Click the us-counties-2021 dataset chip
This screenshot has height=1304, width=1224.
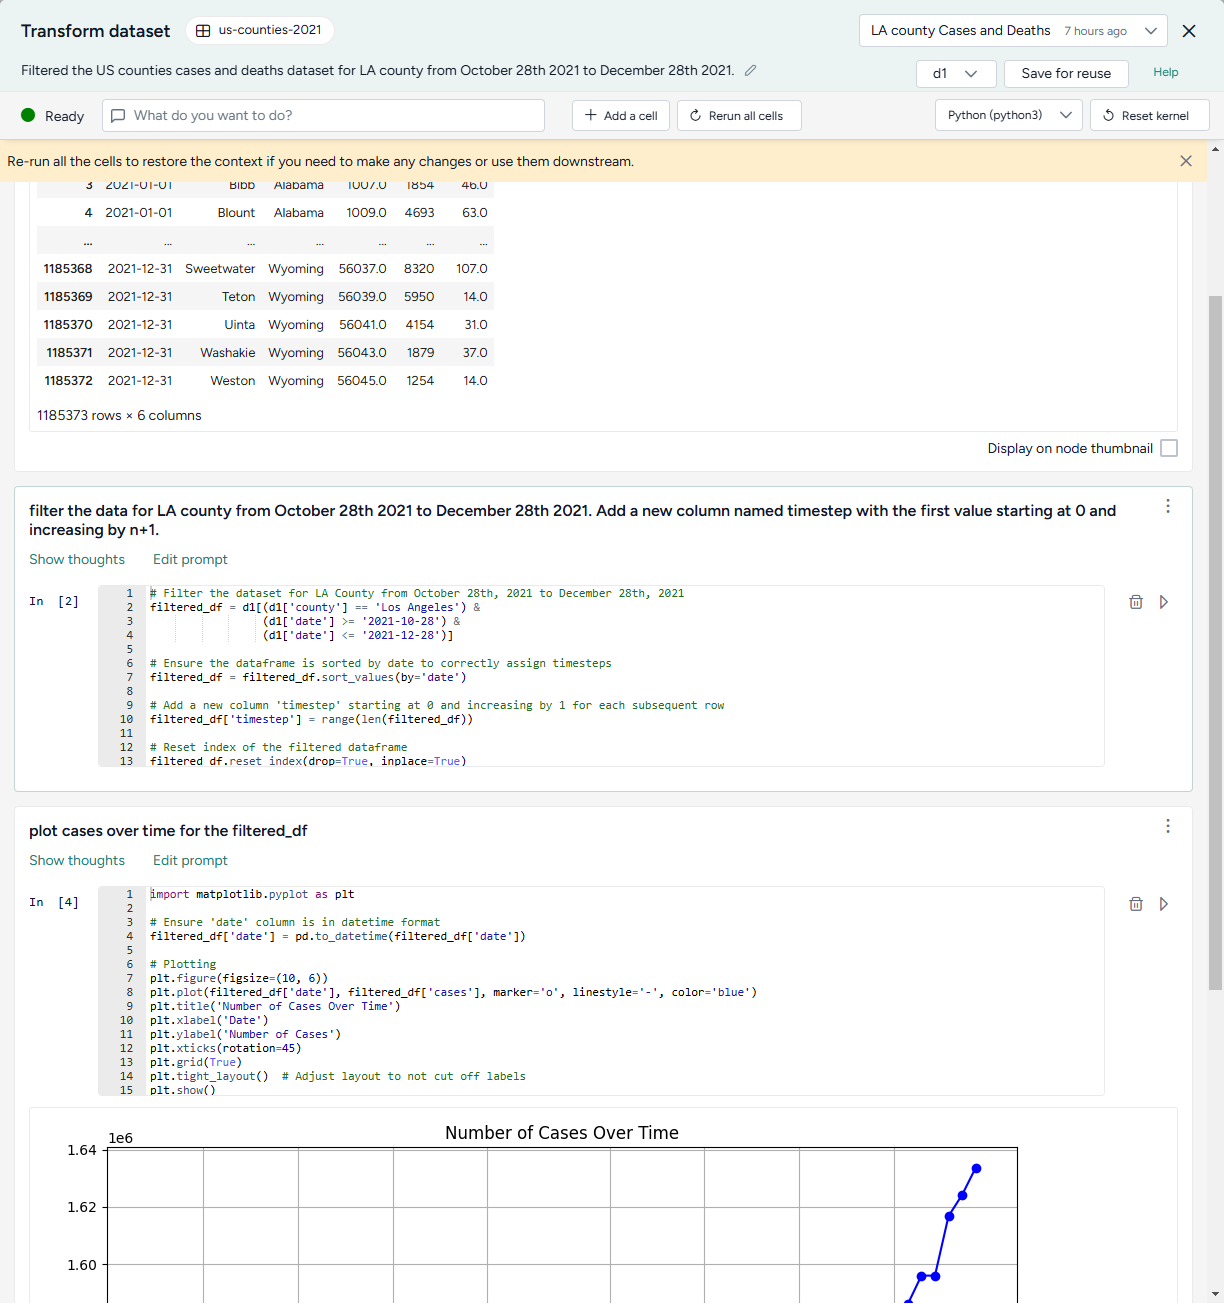(x=260, y=30)
